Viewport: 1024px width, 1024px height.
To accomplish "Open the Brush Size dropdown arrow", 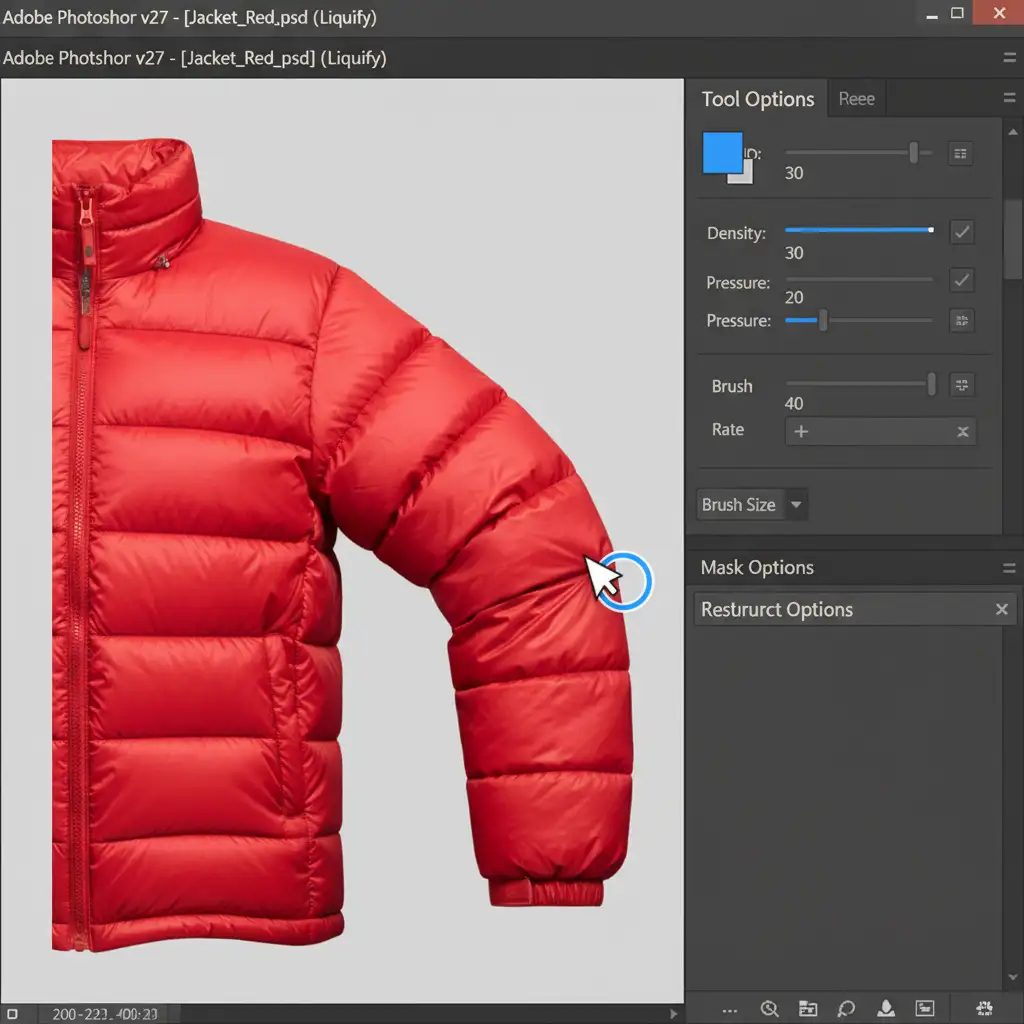I will [x=796, y=505].
